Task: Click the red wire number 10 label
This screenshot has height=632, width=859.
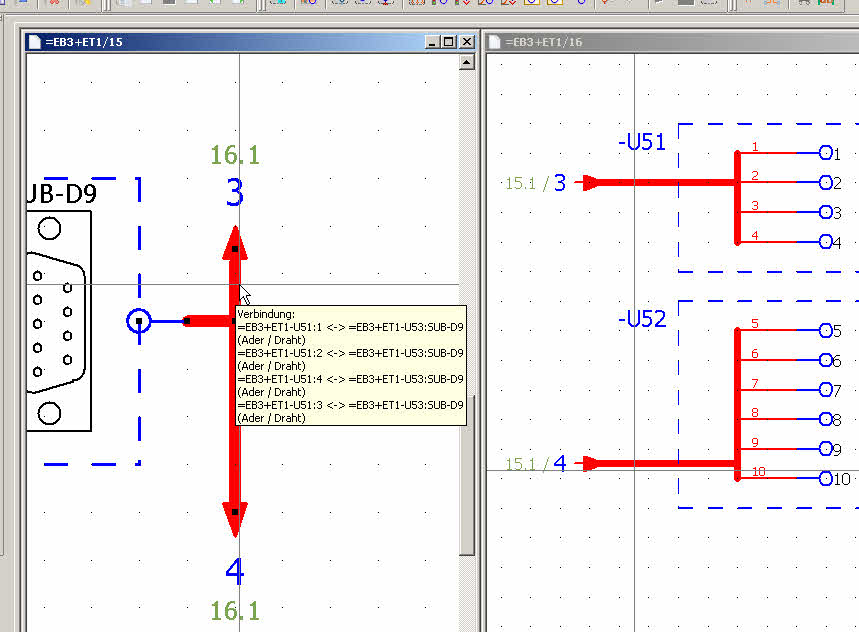Action: (759, 472)
